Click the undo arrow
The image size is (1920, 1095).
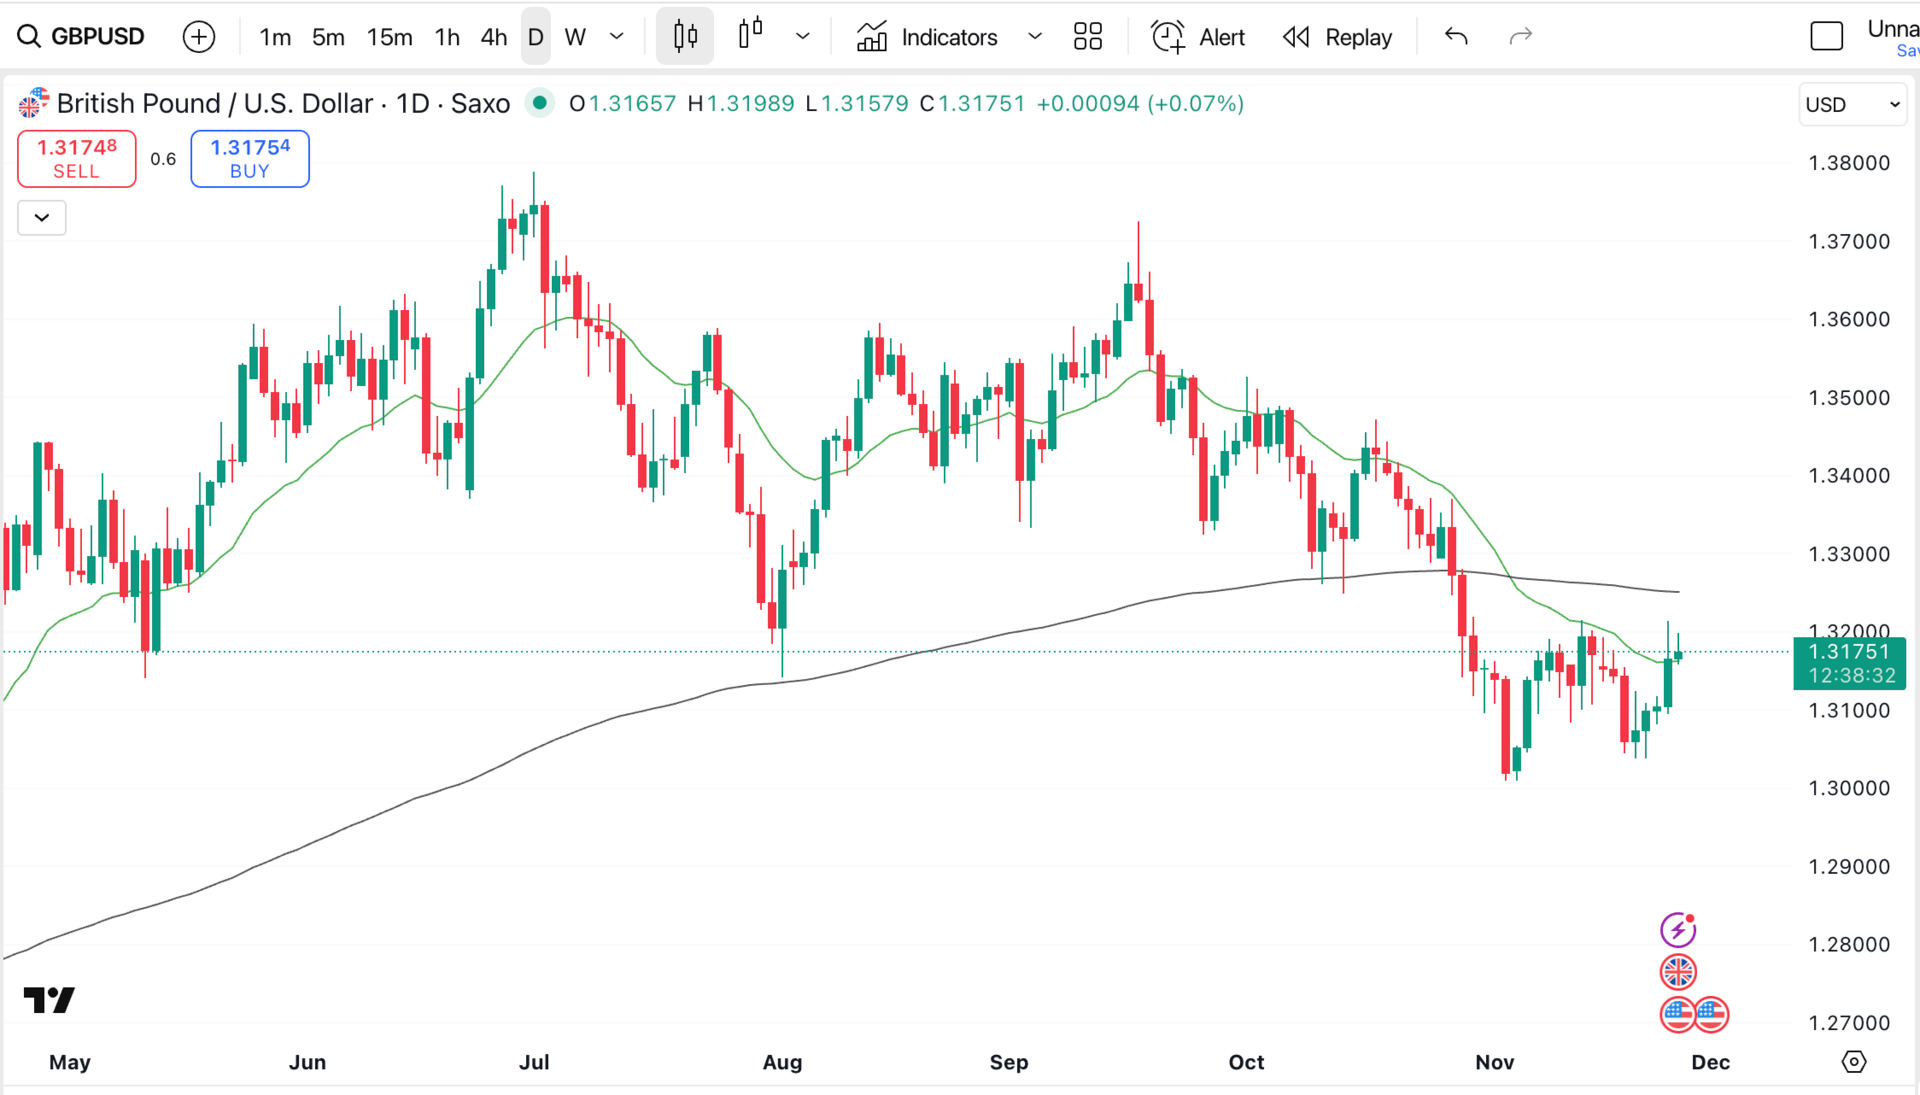point(1456,37)
